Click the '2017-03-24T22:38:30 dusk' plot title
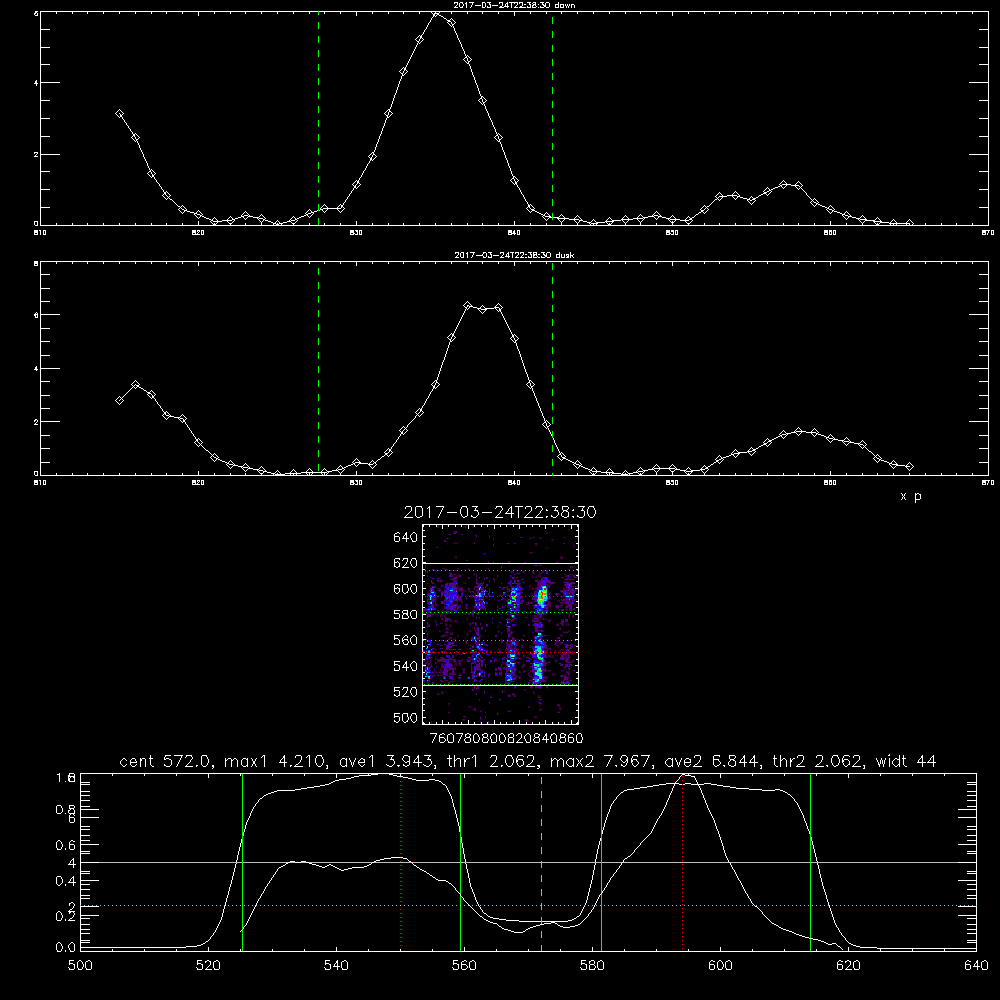This screenshot has height=1000, width=1000. coord(514,255)
